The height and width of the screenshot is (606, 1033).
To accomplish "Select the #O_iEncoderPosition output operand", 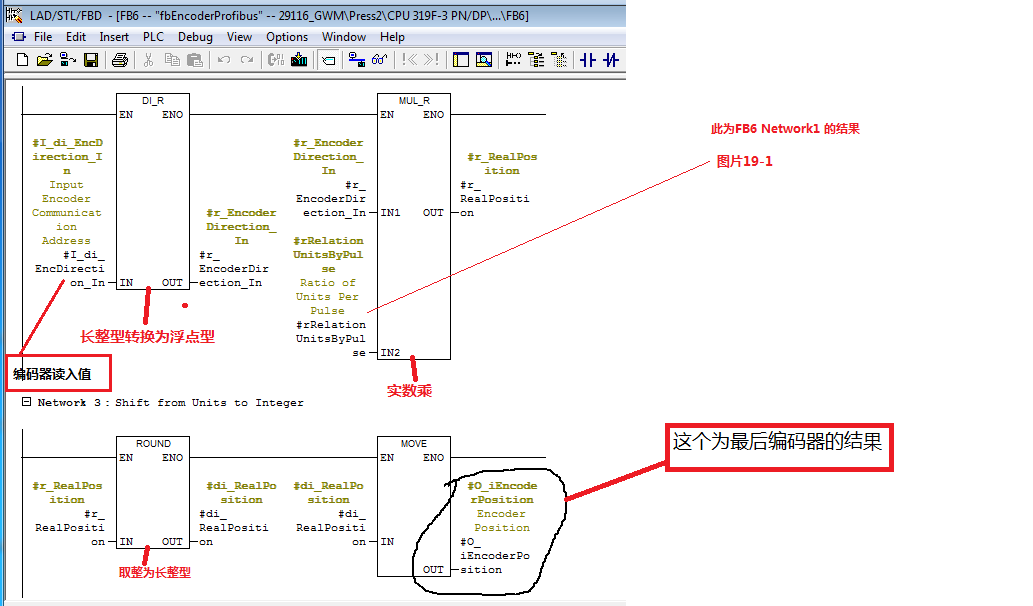I will pos(494,556).
